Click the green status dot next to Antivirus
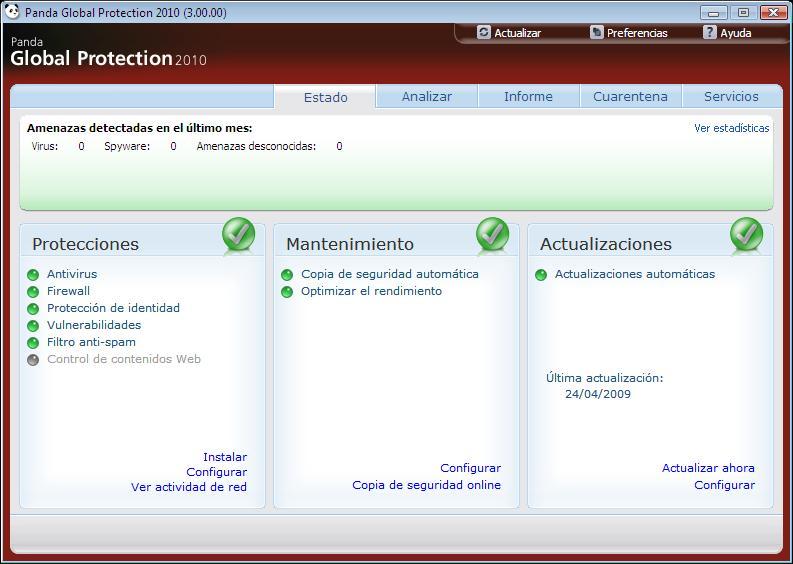Image resolution: width=793 pixels, height=564 pixels. click(x=33, y=275)
